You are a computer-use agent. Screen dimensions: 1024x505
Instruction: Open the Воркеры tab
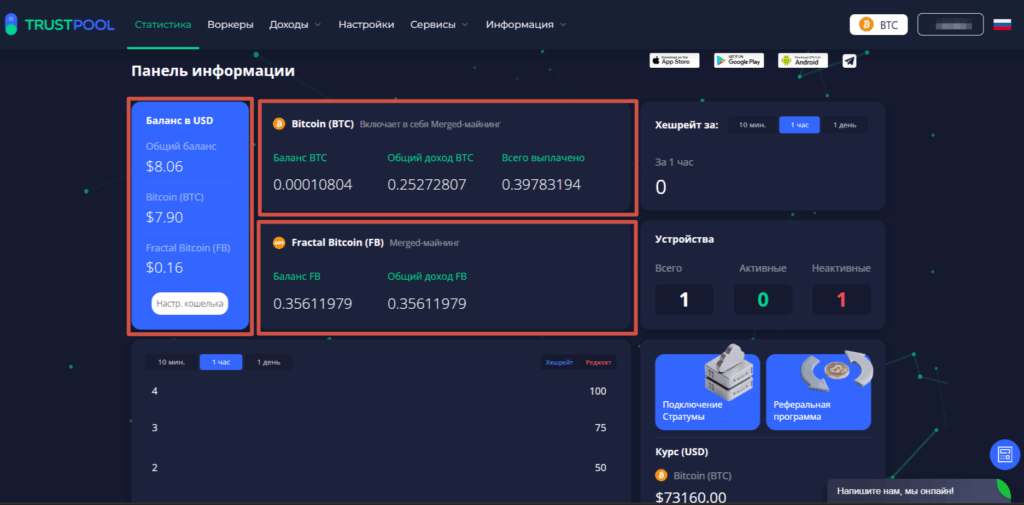coord(230,24)
